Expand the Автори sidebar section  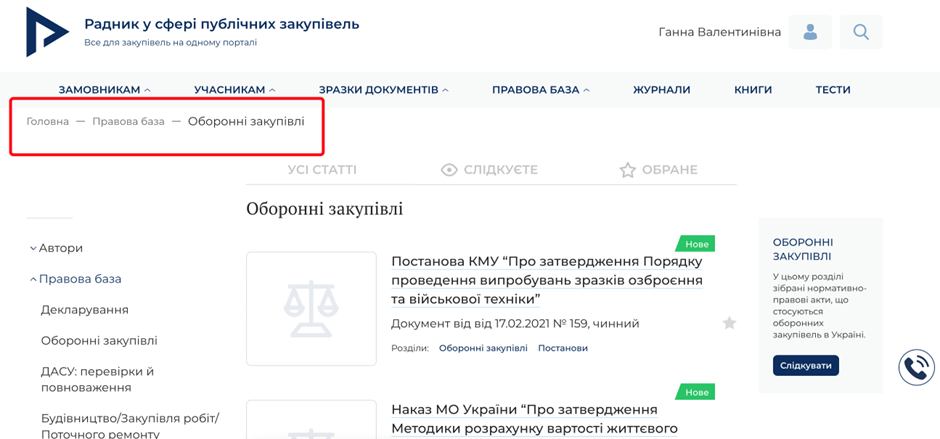(60, 248)
